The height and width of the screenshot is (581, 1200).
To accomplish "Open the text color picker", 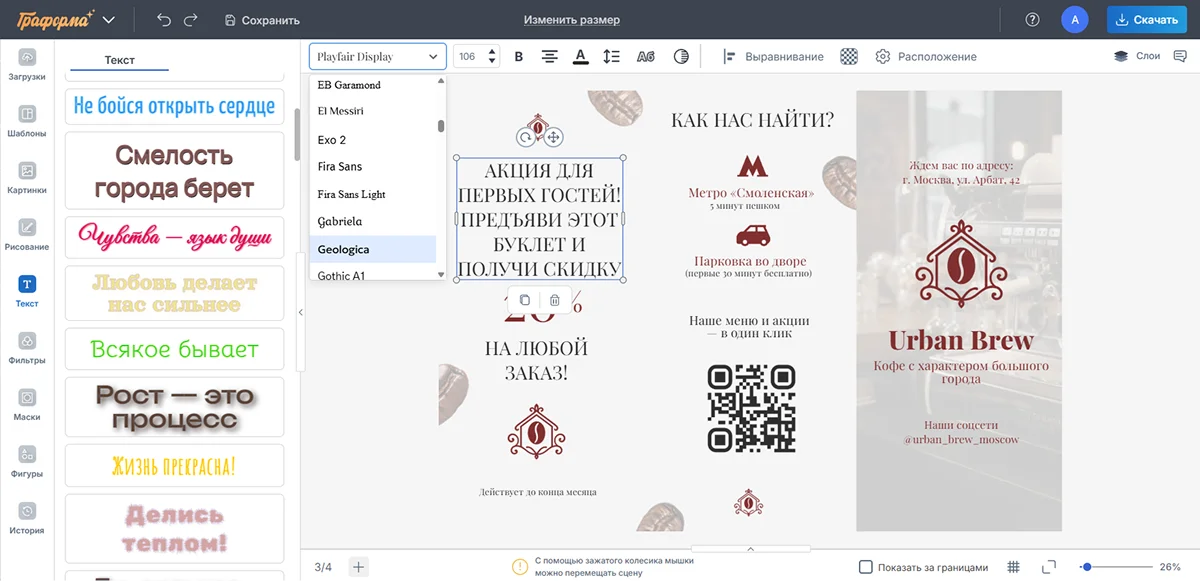I will [x=580, y=57].
